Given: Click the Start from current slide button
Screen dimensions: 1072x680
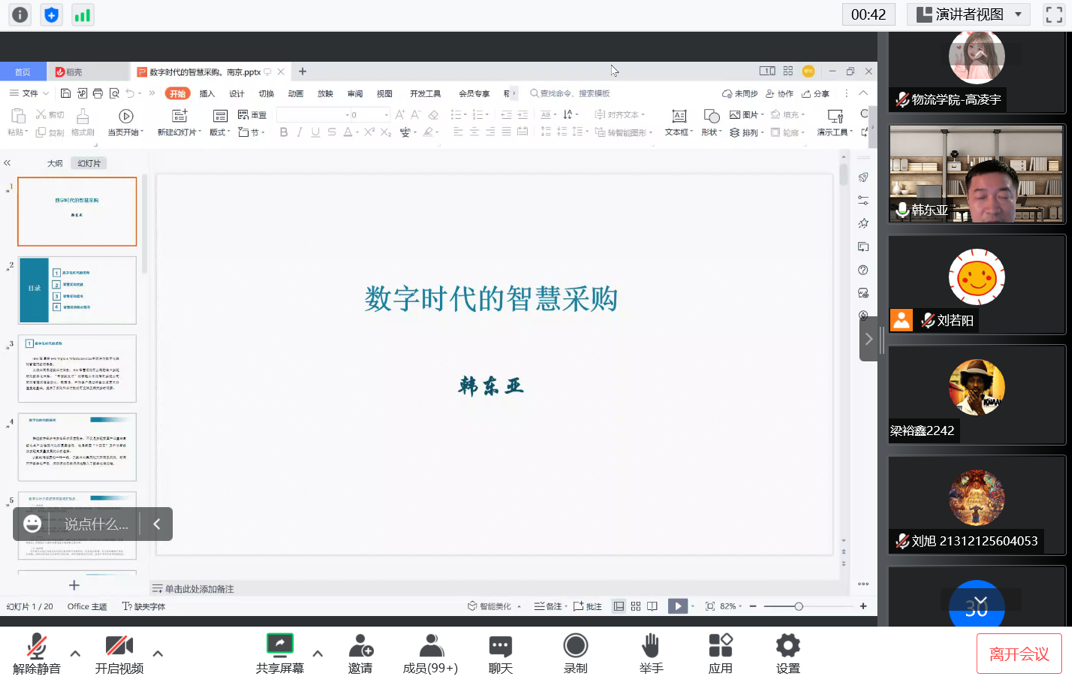Looking at the screenshot, I should pyautogui.click(x=125, y=122).
